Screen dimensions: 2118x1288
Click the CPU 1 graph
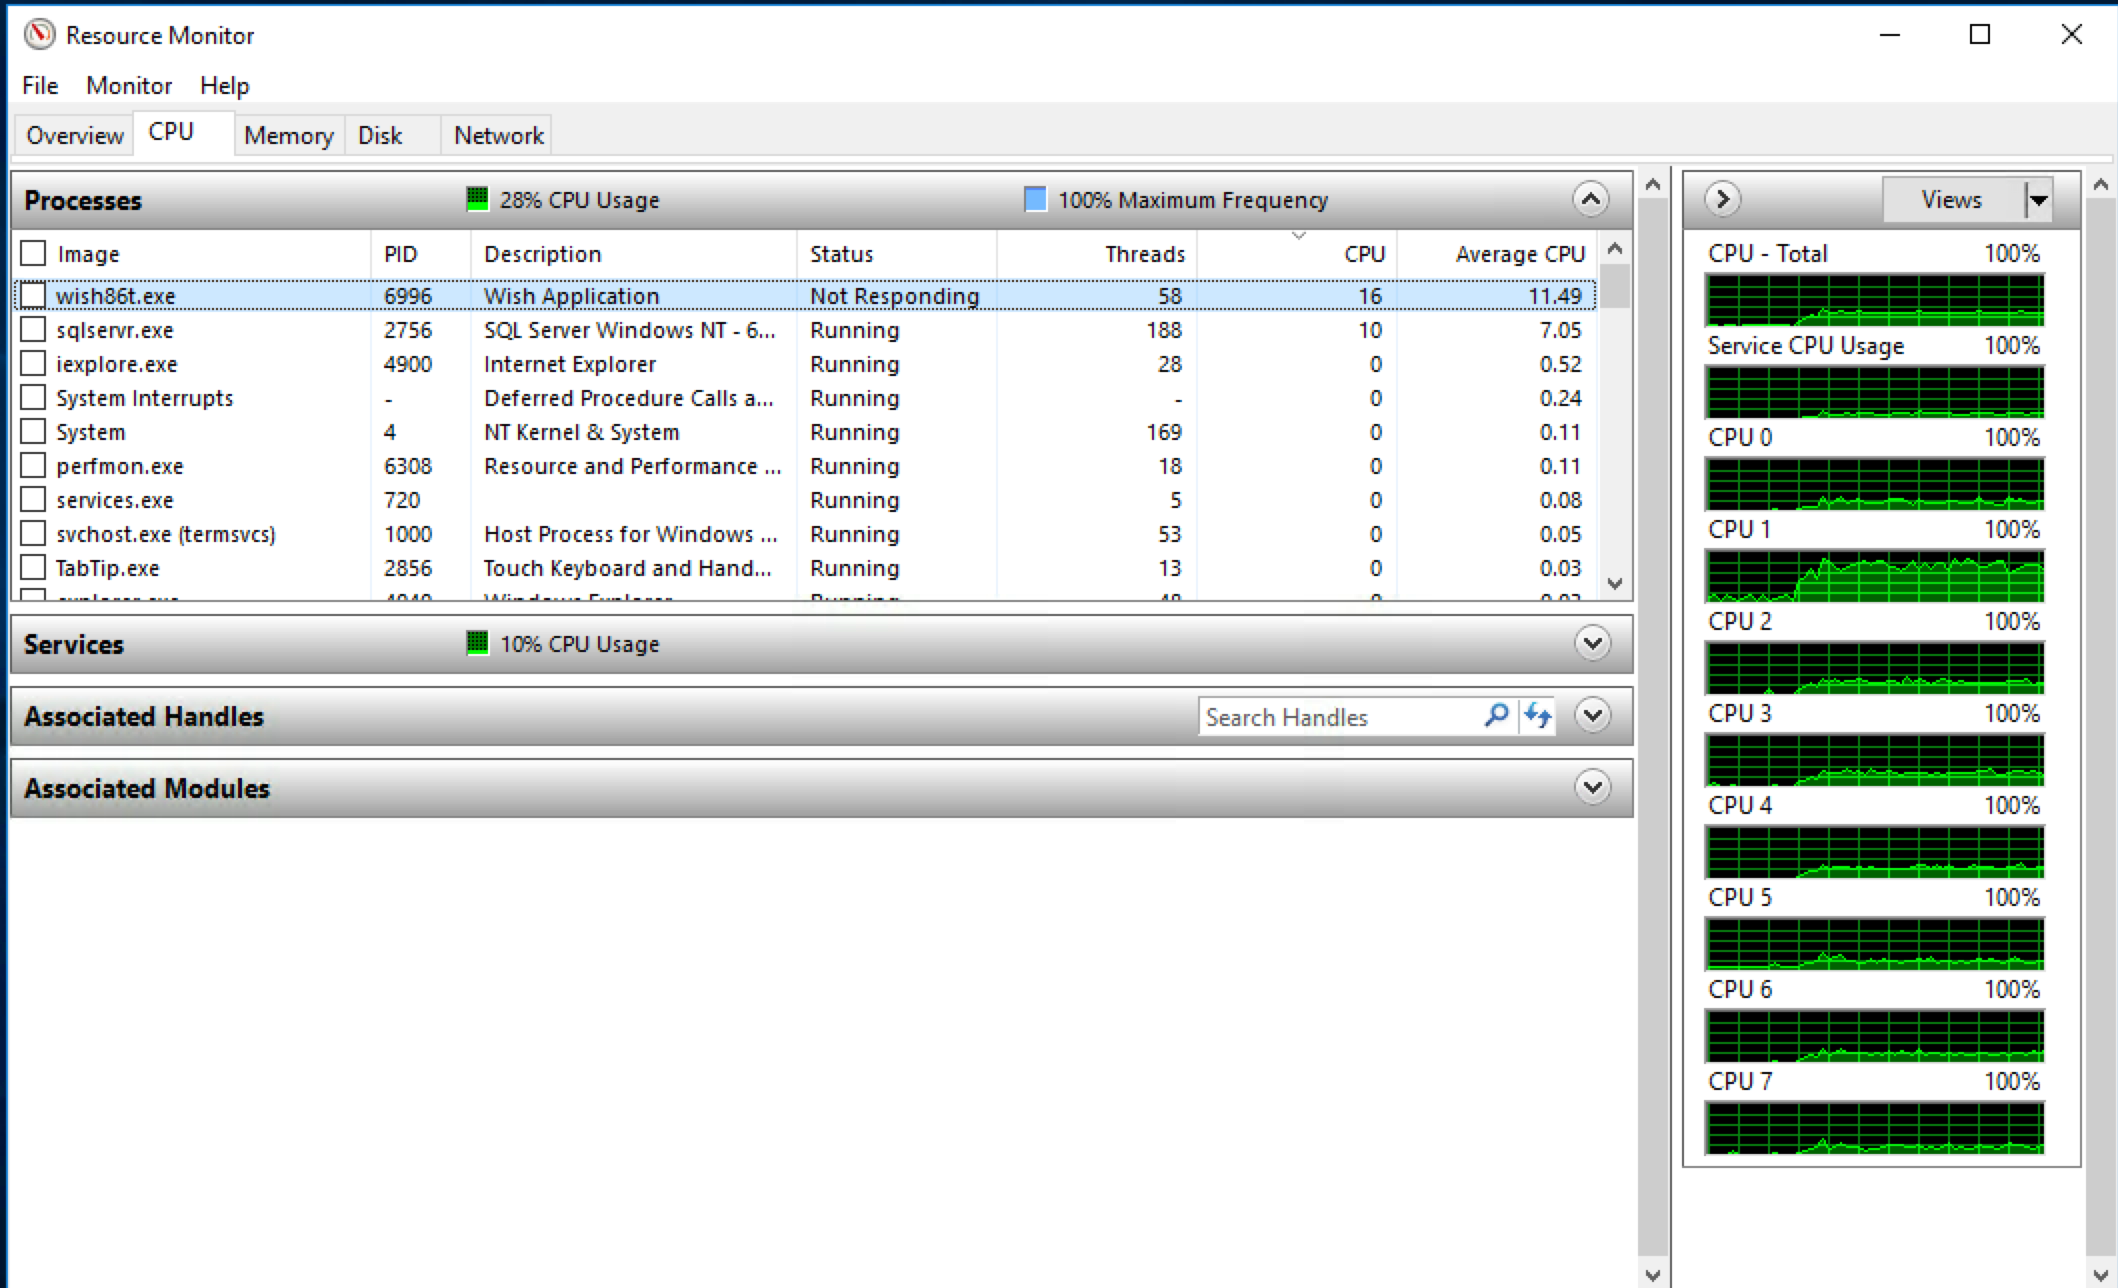point(1874,576)
